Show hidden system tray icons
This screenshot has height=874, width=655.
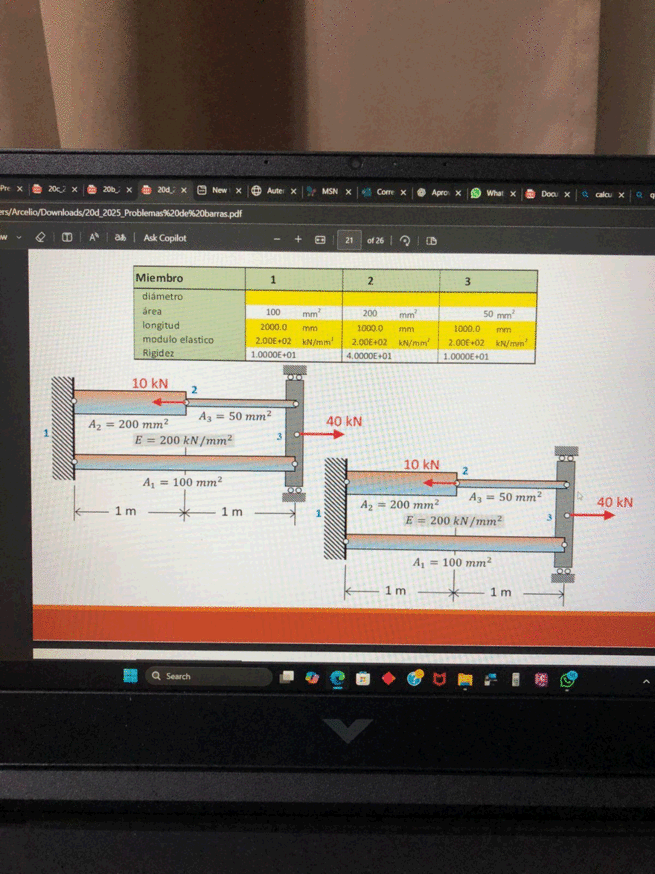click(x=646, y=681)
